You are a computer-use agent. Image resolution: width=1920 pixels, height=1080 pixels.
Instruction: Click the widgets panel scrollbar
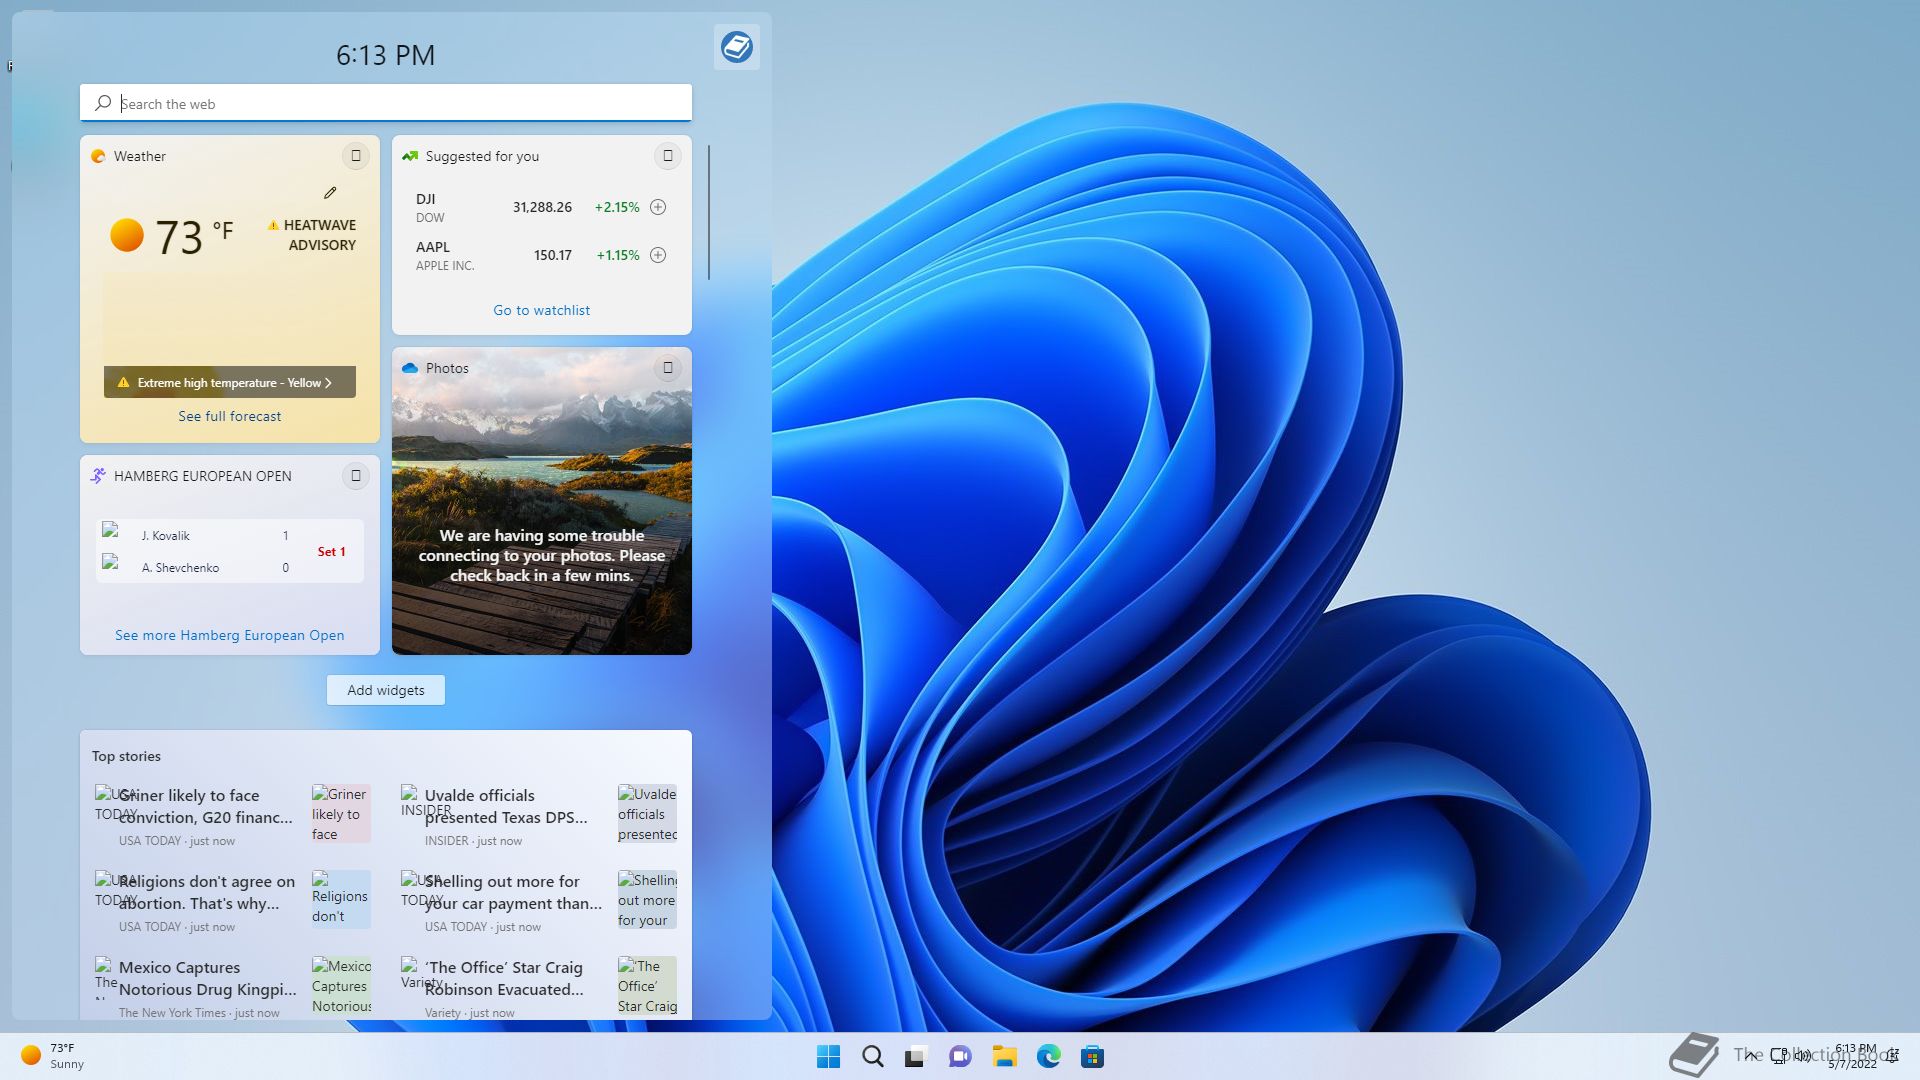click(709, 212)
